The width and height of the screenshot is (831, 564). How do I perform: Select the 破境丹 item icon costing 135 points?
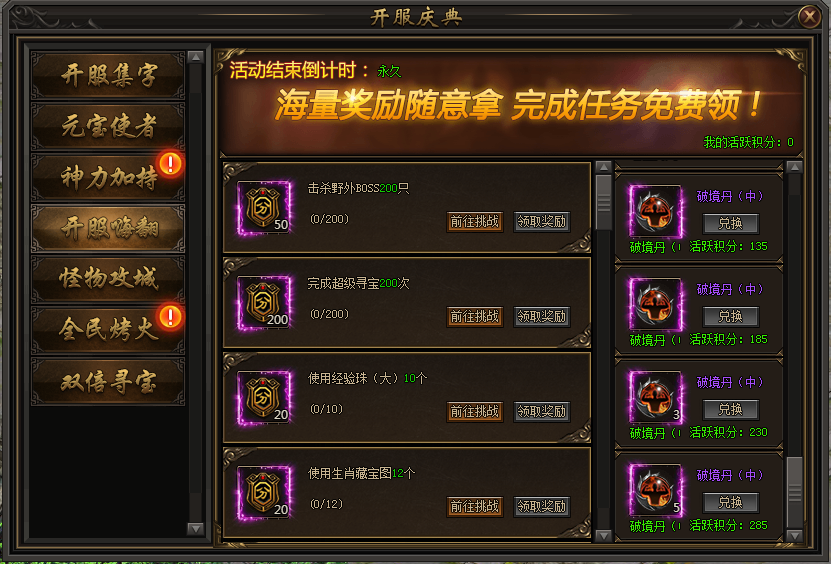click(x=656, y=211)
